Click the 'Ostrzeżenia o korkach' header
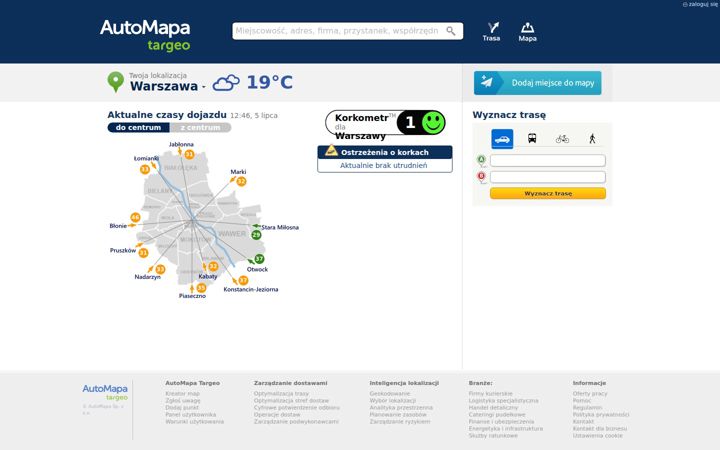Image resolution: width=720 pixels, height=450 pixels. point(385,152)
